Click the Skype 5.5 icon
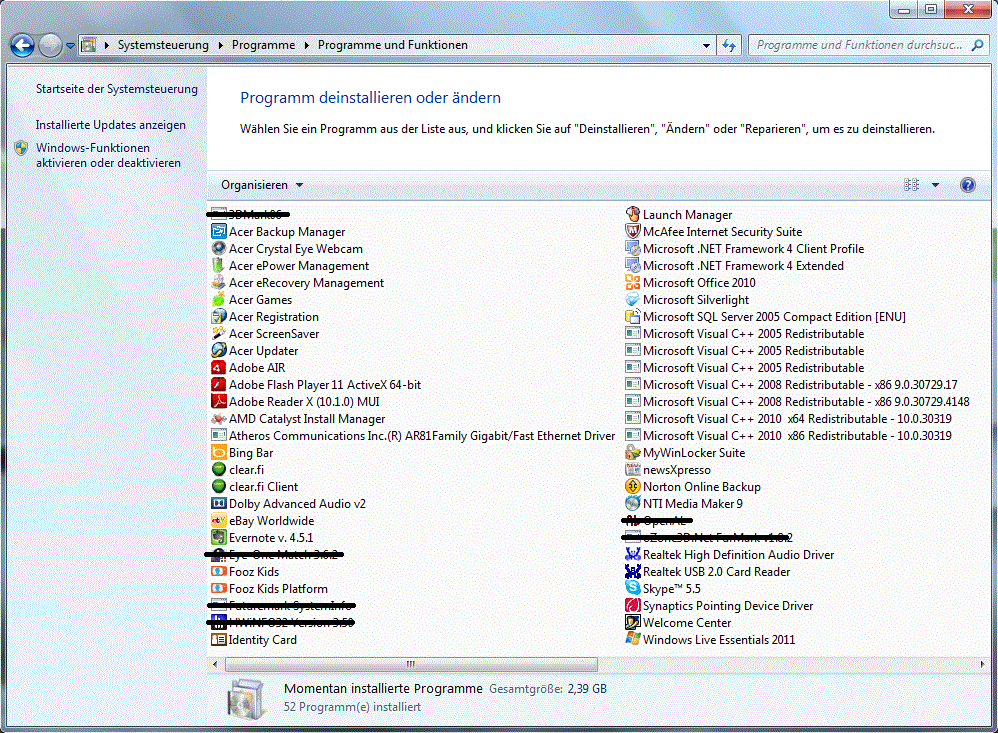This screenshot has width=998, height=733. (633, 589)
